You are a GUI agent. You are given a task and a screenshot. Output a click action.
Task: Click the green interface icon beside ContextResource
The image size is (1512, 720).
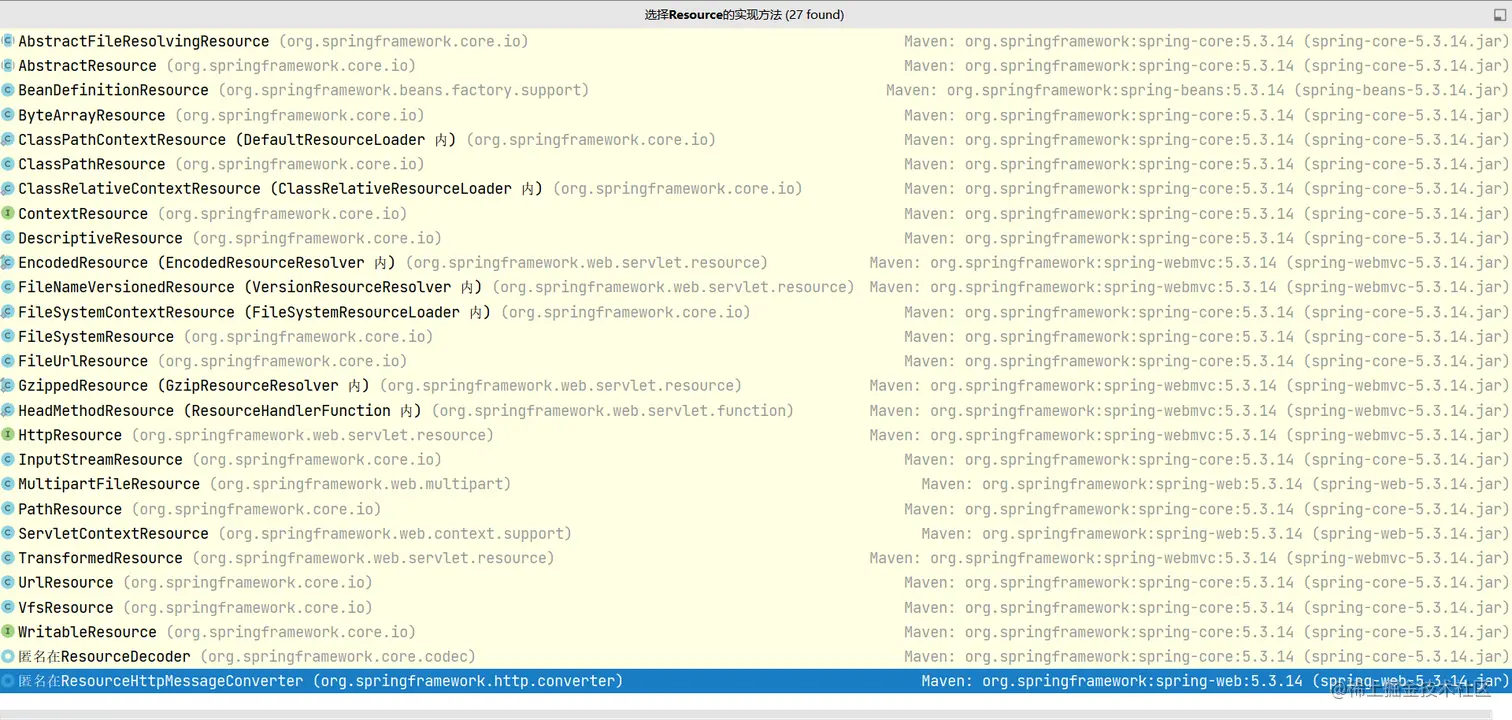8,213
